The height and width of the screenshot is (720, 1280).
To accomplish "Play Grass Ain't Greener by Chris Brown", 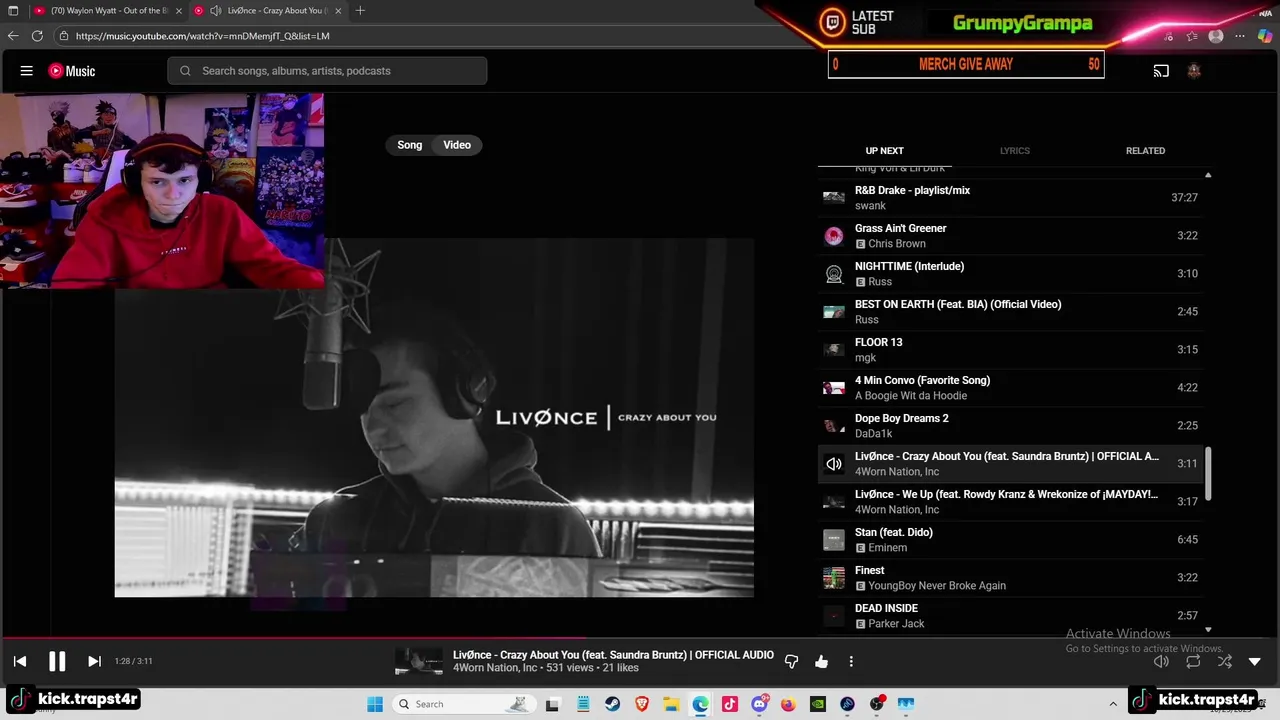I will [x=1010, y=236].
